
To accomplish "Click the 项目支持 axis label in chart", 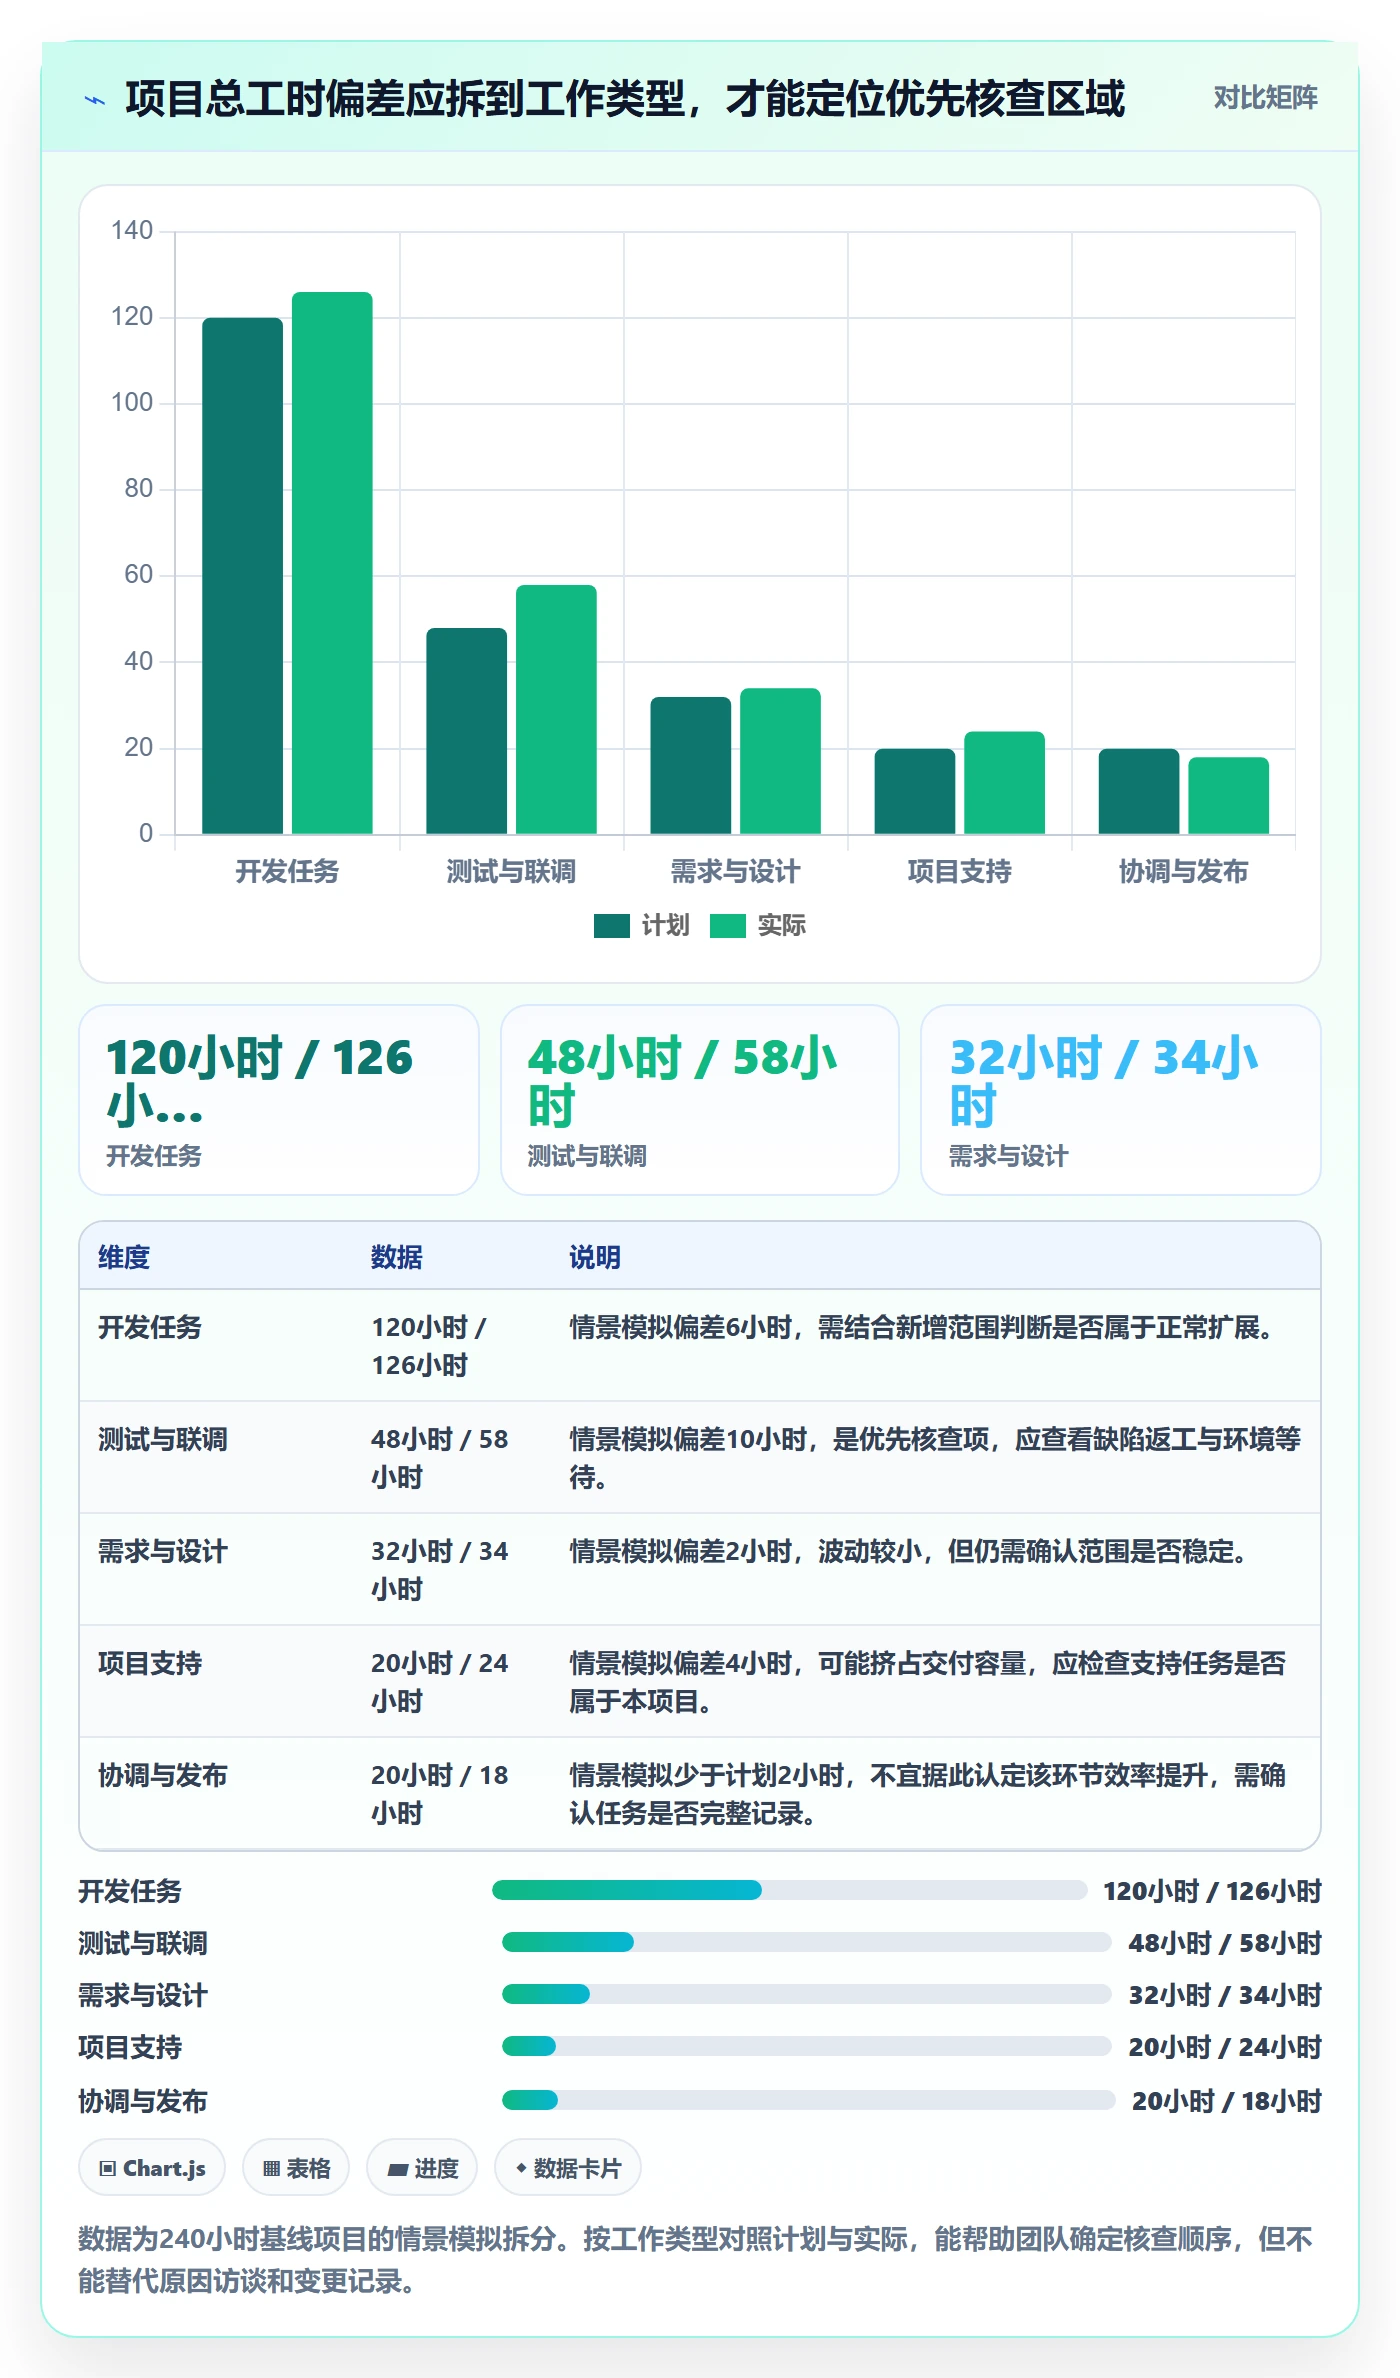I will [x=959, y=872].
